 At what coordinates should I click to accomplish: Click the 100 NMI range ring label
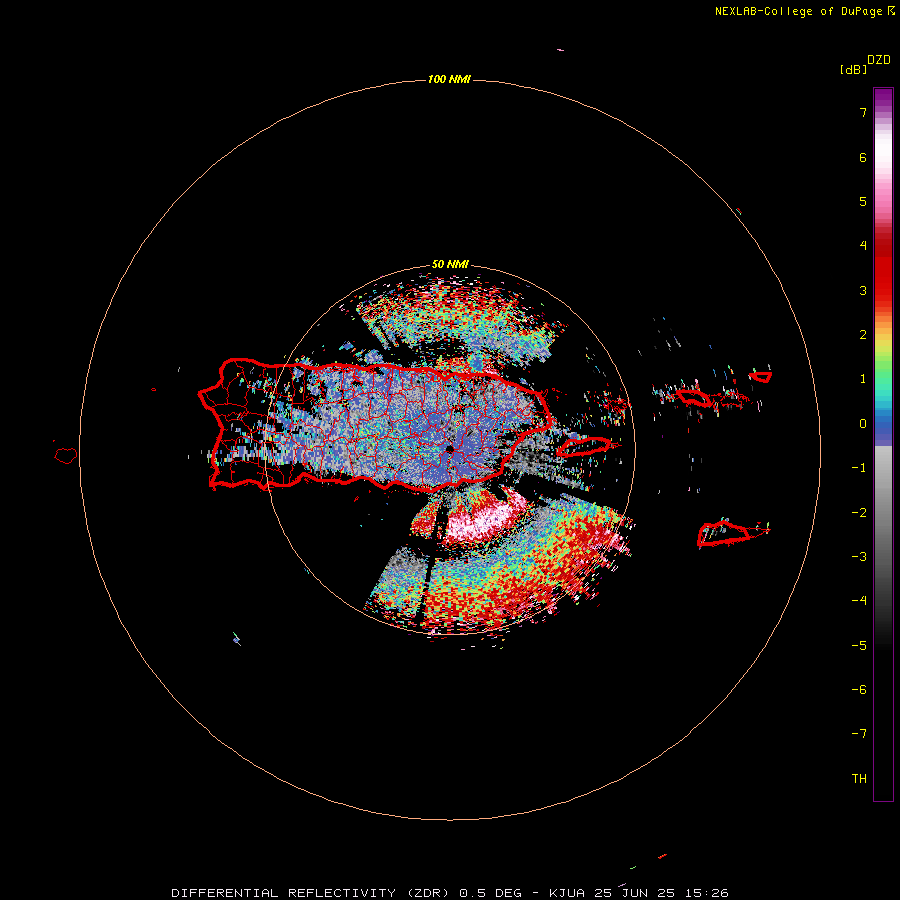449,79
